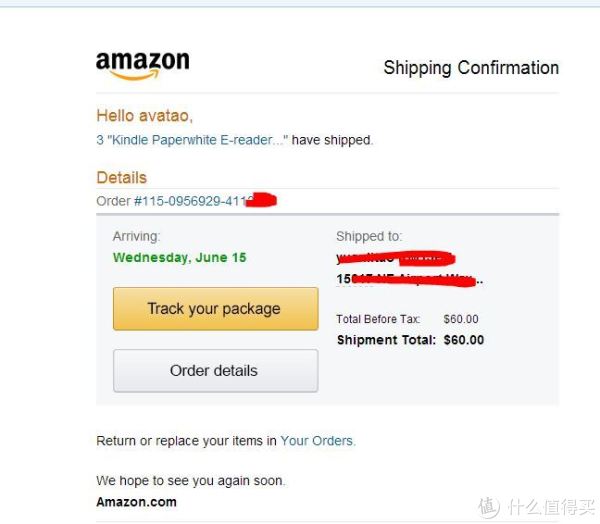Screen dimensions: 600x524
Task: Click the Arriving label
Action: [137, 236]
